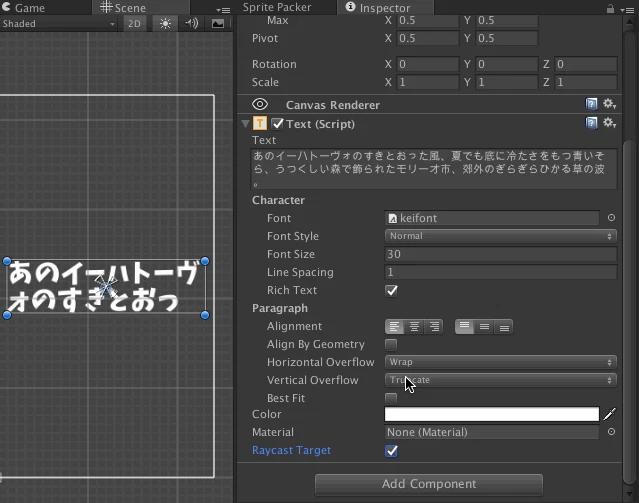Uncheck the Rich Text checkbox
Viewport: 639px width, 503px height.
point(391,291)
